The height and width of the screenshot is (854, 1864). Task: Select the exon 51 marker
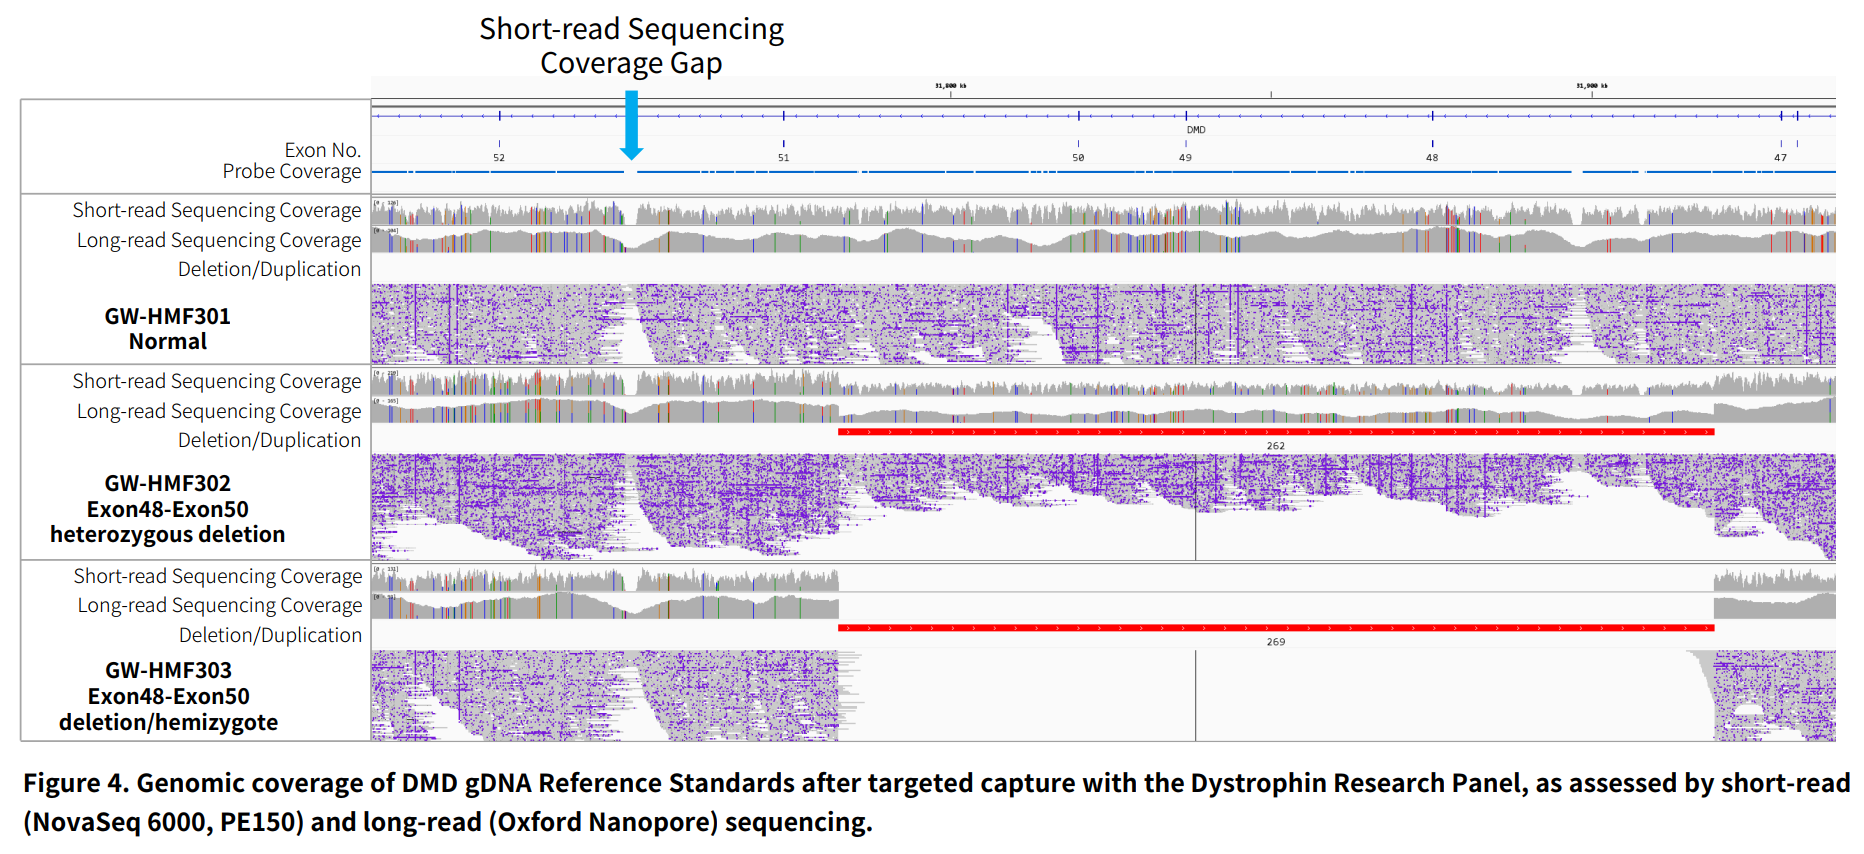[x=783, y=157]
